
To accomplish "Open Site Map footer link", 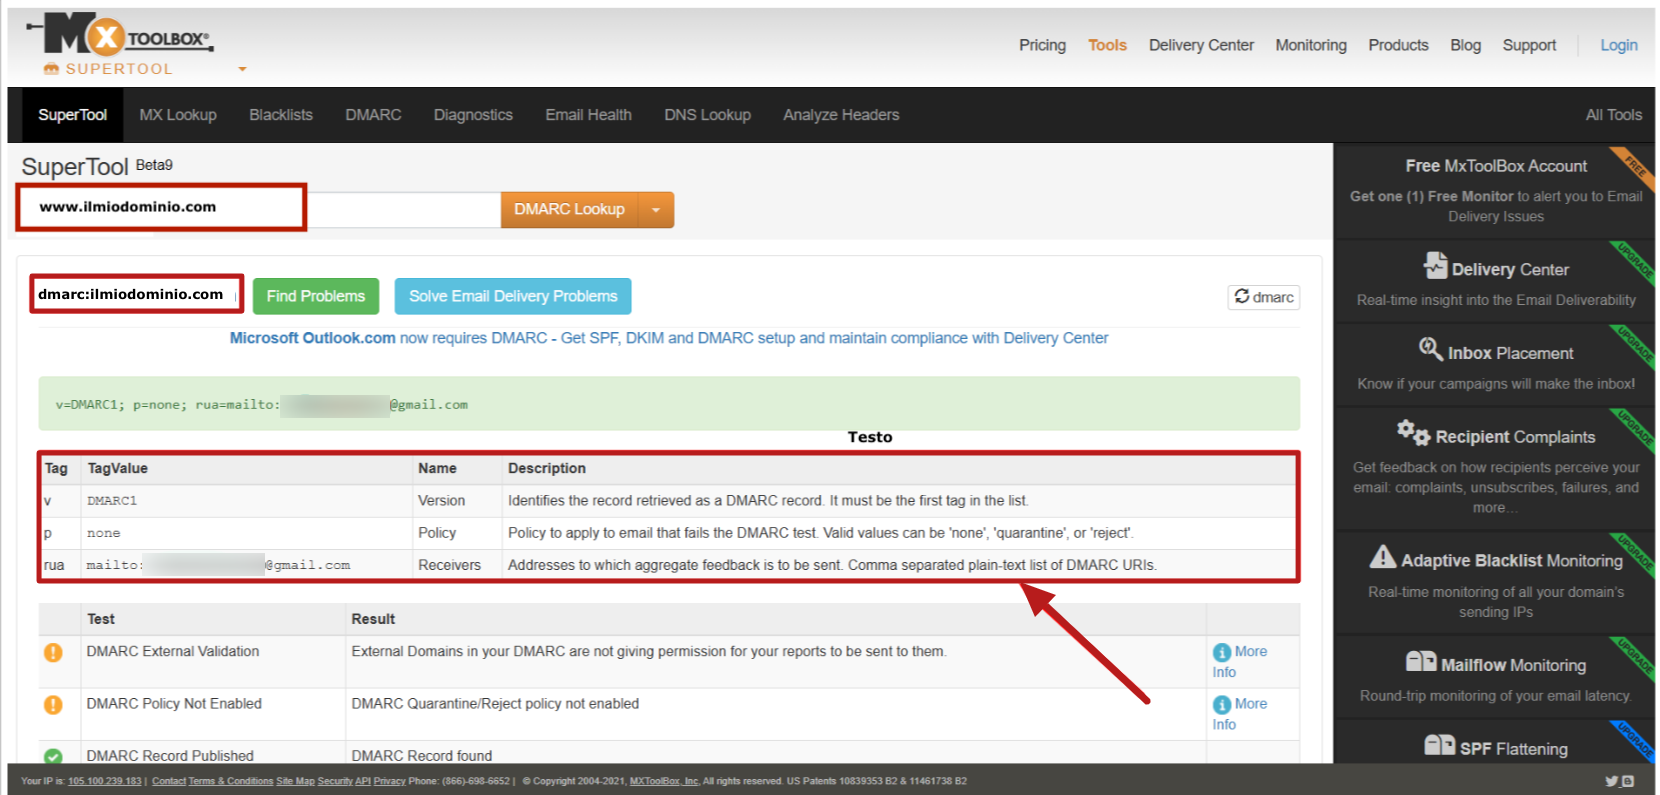I will click(295, 781).
